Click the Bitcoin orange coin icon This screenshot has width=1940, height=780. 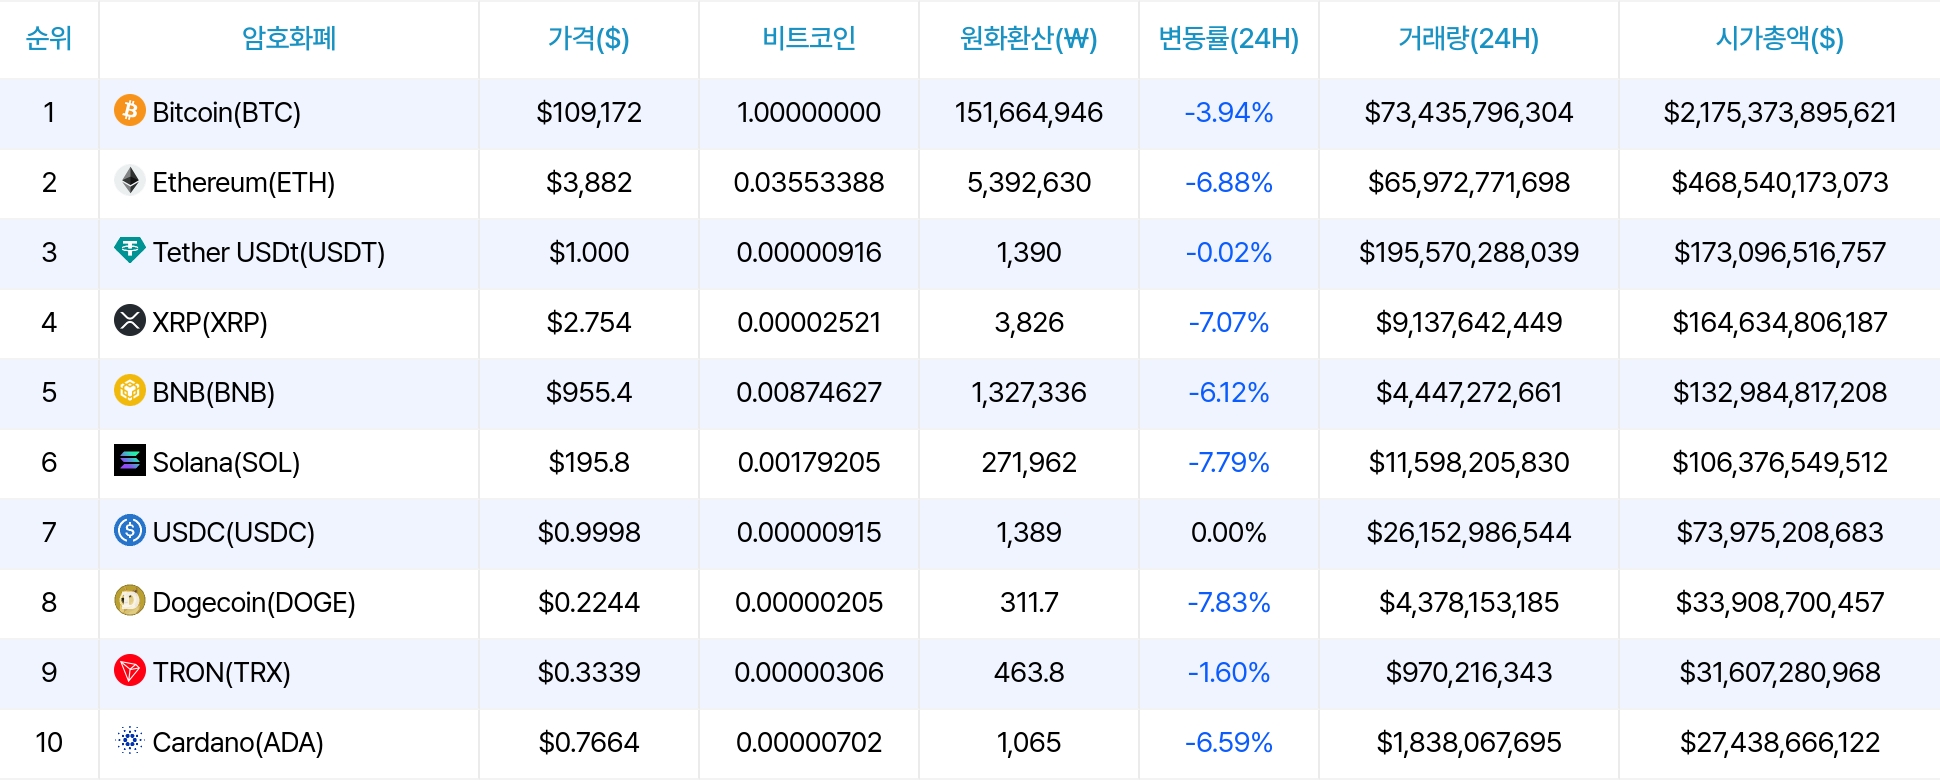click(x=130, y=110)
